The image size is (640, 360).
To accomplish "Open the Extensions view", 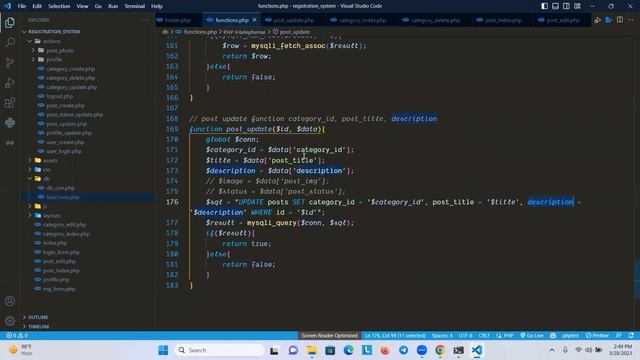I will tap(10, 102).
